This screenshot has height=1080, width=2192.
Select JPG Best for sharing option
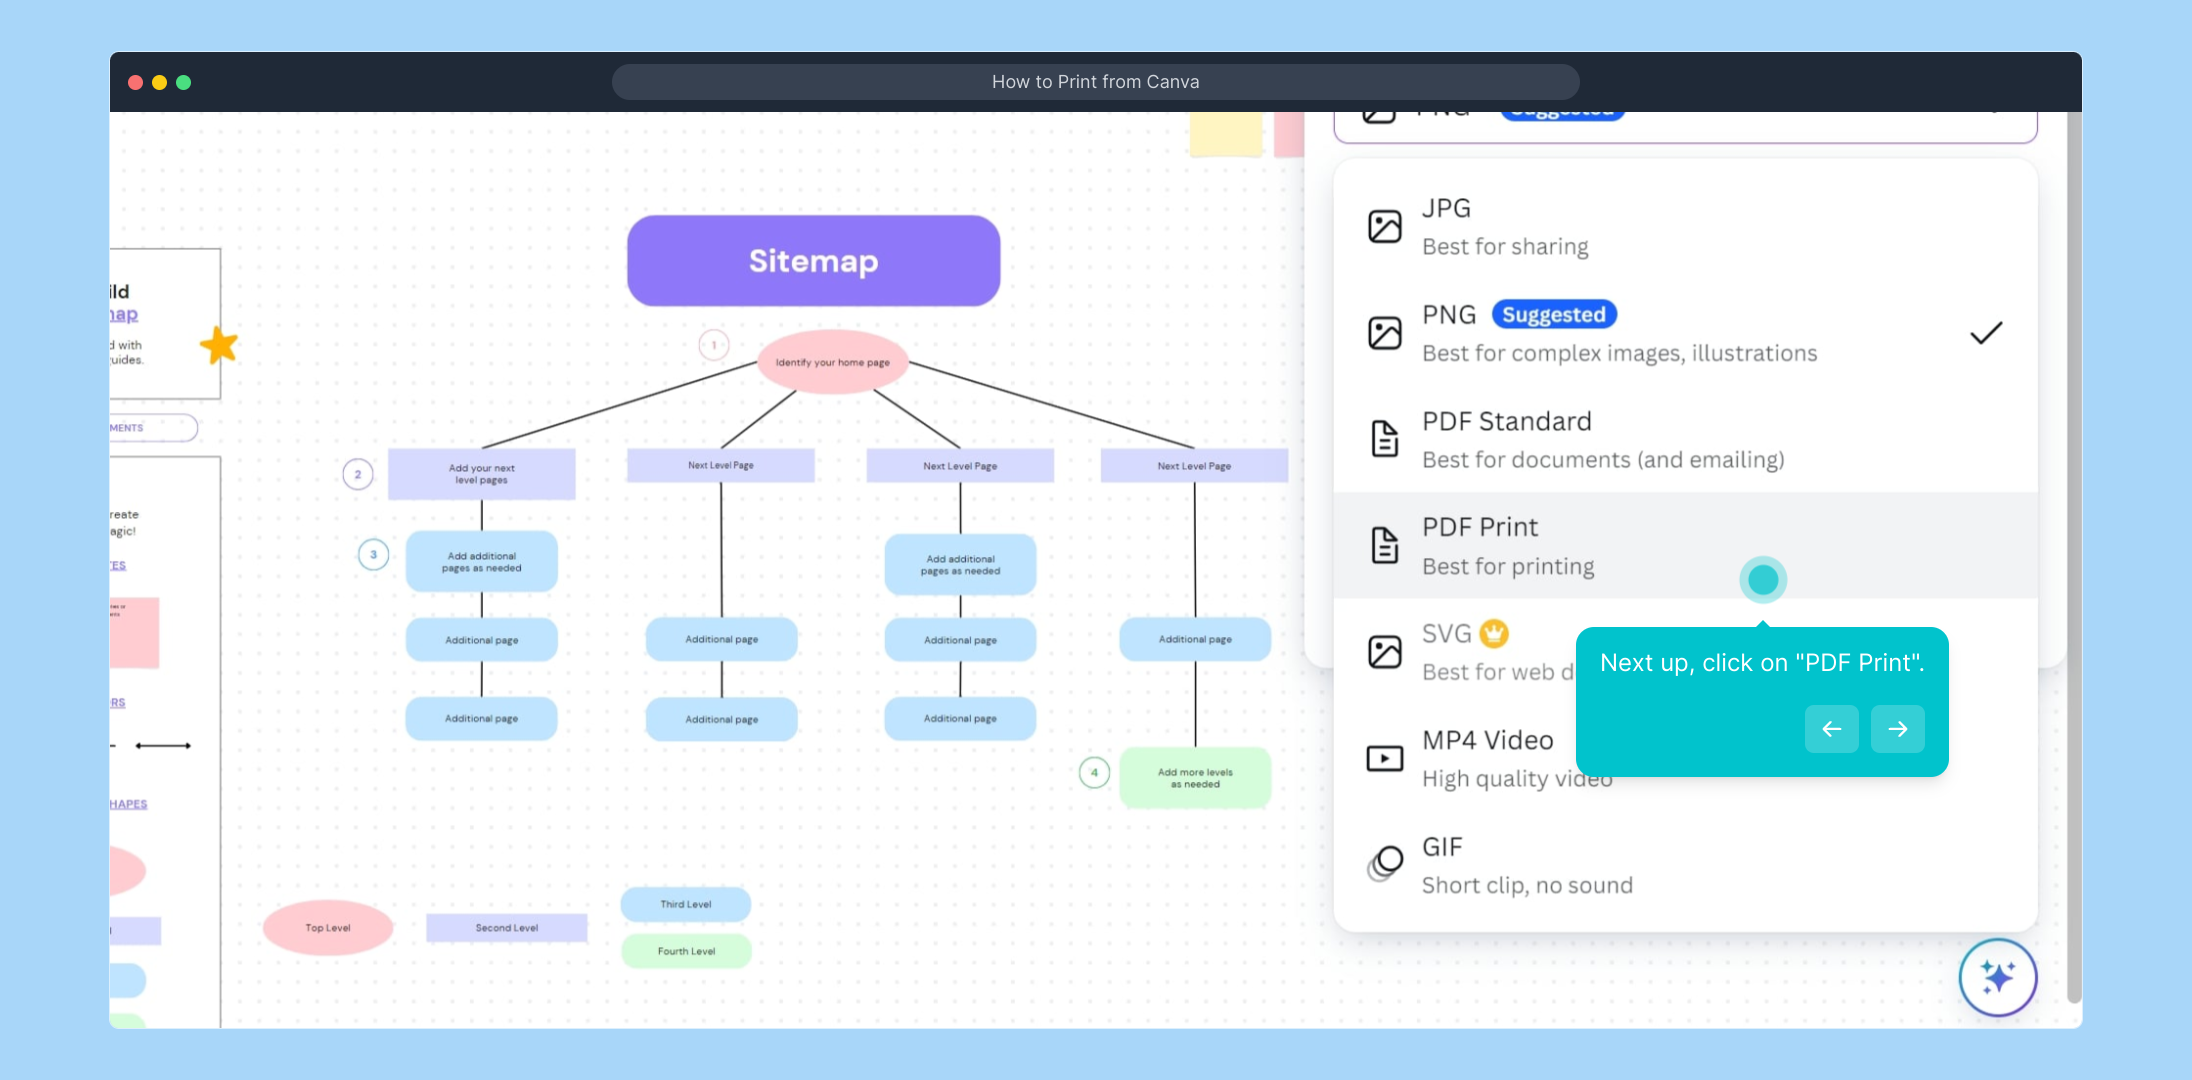tap(1600, 227)
